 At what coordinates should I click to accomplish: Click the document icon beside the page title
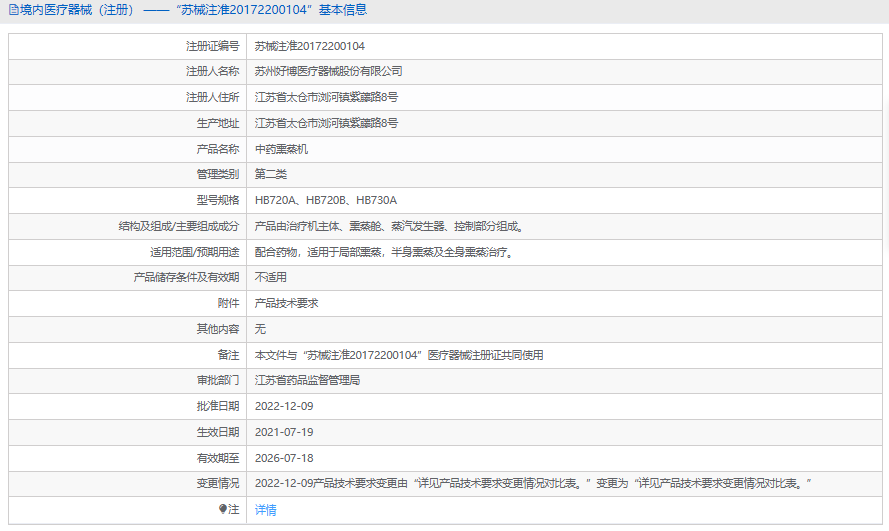pyautogui.click(x=13, y=10)
